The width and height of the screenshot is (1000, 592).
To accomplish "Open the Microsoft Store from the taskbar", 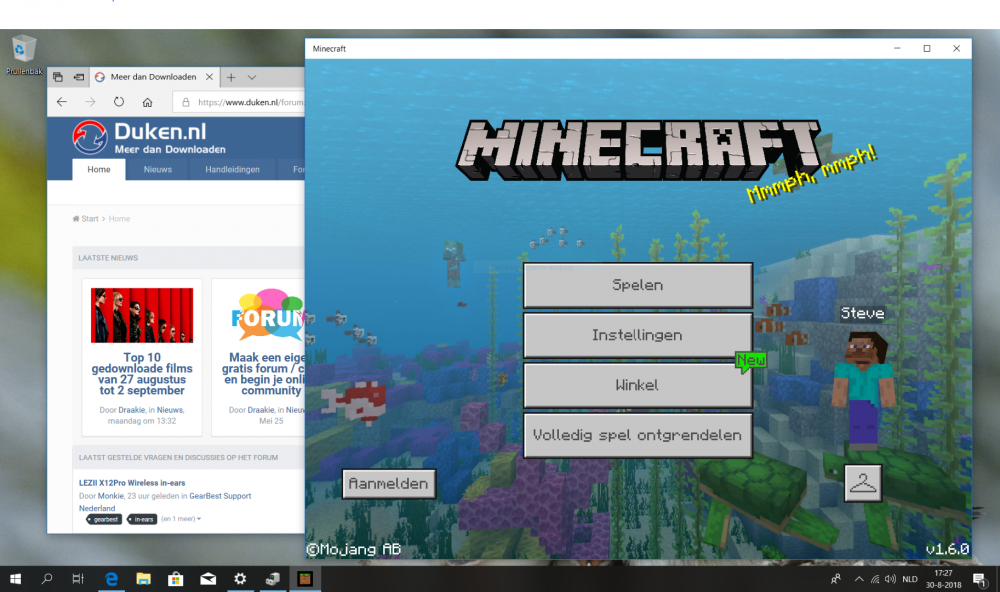I will click(x=176, y=578).
